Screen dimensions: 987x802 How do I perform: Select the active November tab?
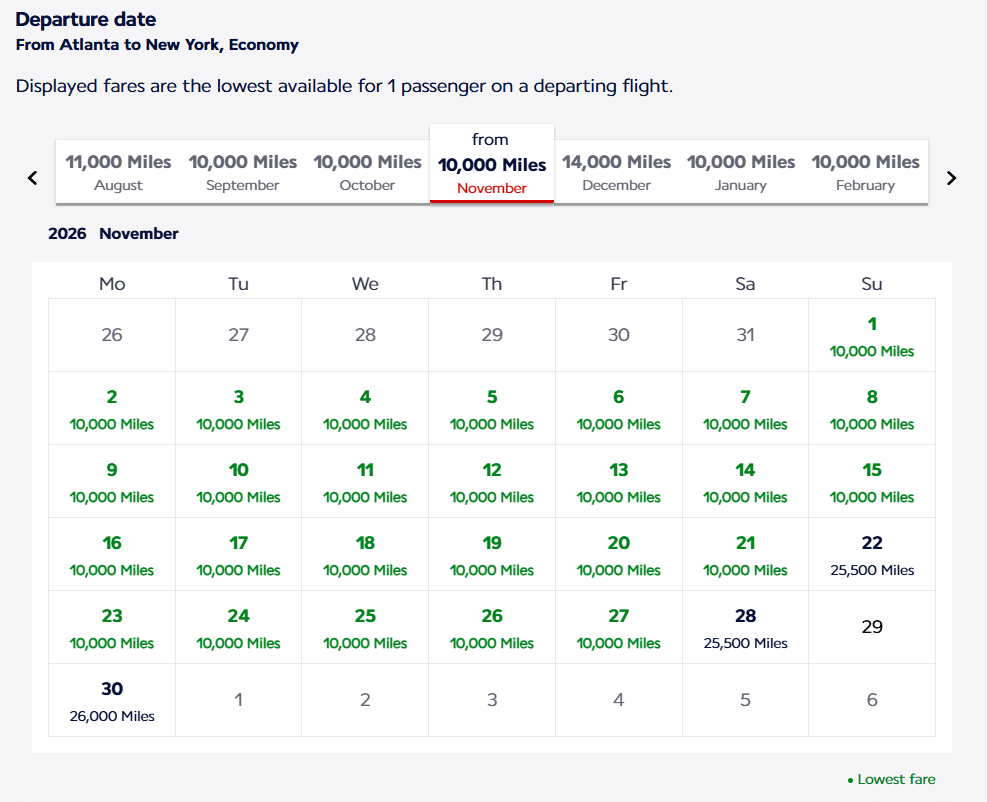(492, 164)
